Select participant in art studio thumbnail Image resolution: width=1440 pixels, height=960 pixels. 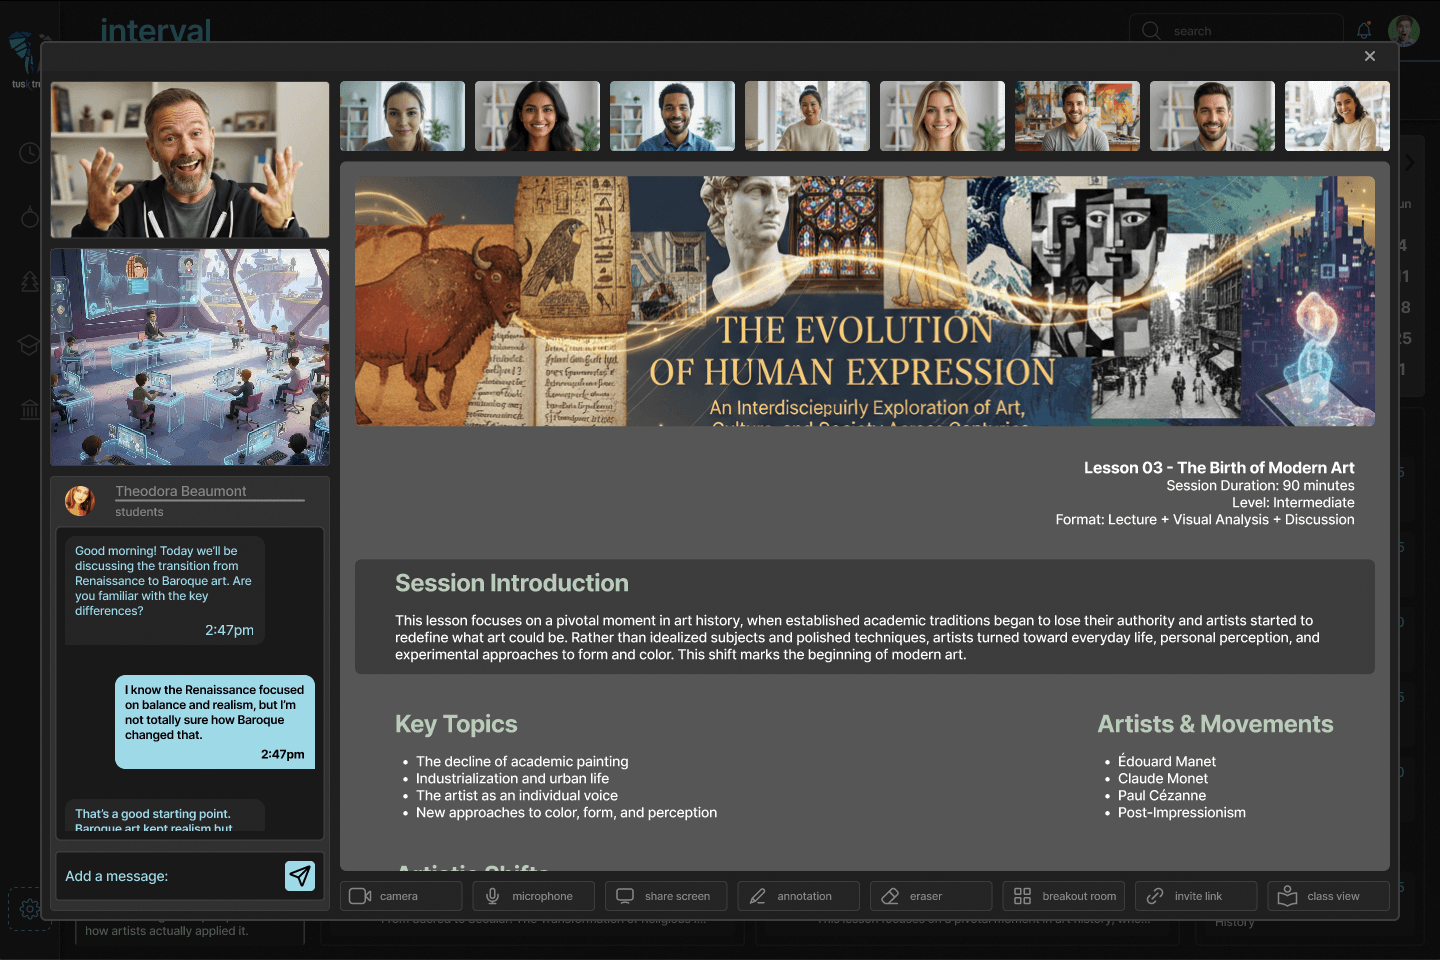click(1077, 116)
